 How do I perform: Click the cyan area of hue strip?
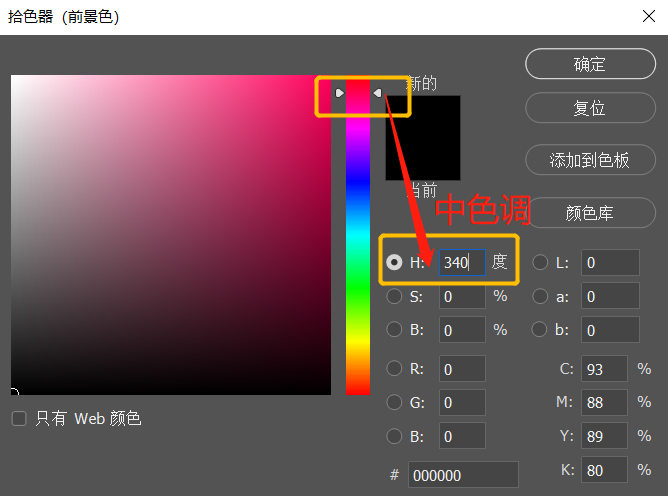(x=358, y=235)
